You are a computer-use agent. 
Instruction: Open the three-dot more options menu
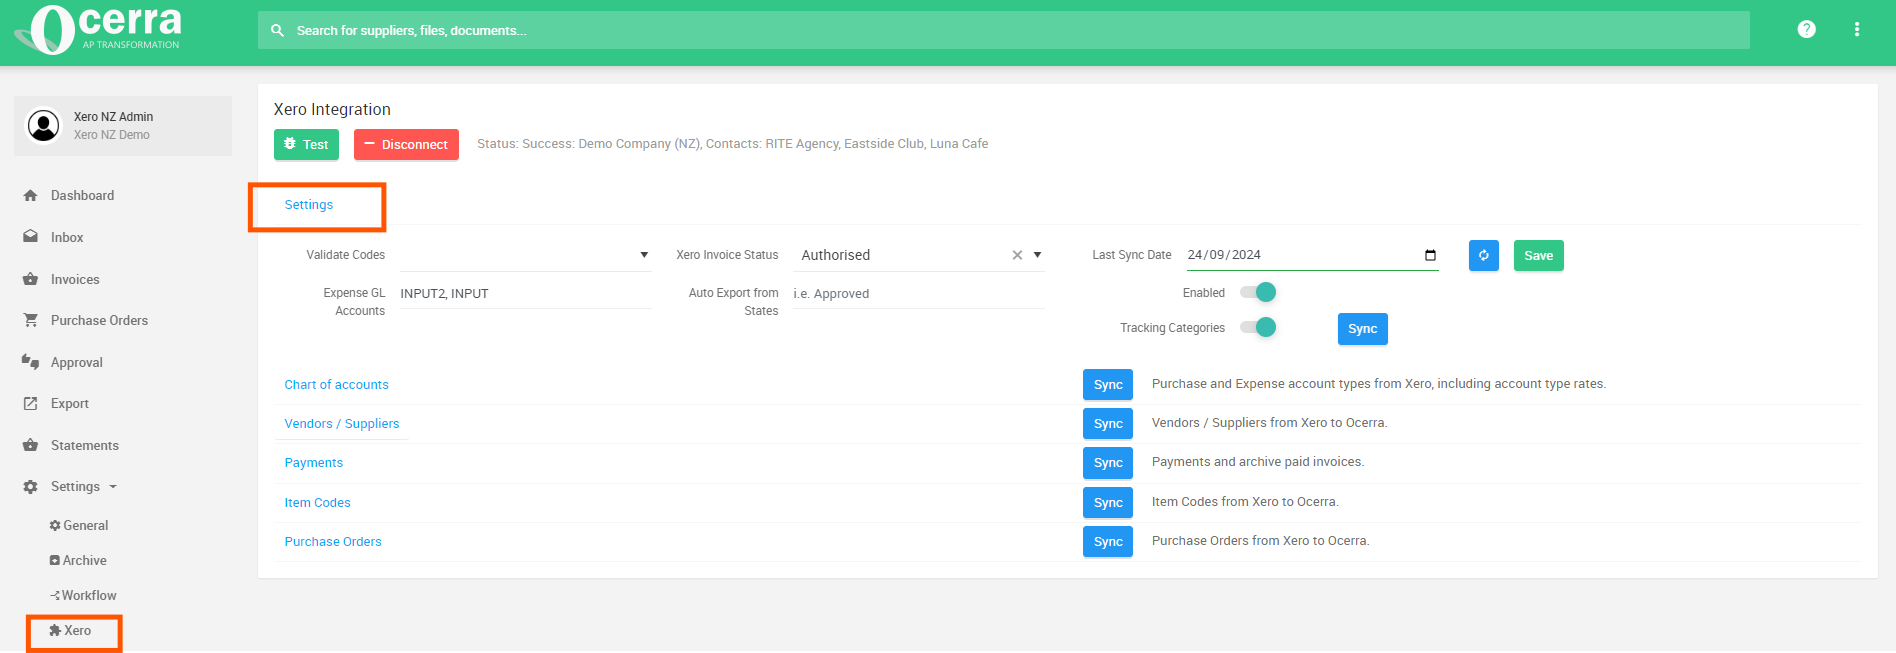click(1857, 30)
